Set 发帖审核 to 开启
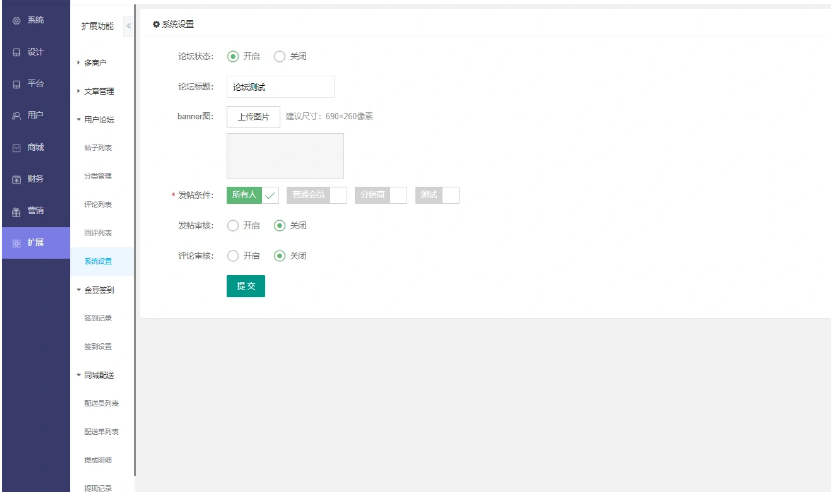This screenshot has height=492, width=831. 233,225
